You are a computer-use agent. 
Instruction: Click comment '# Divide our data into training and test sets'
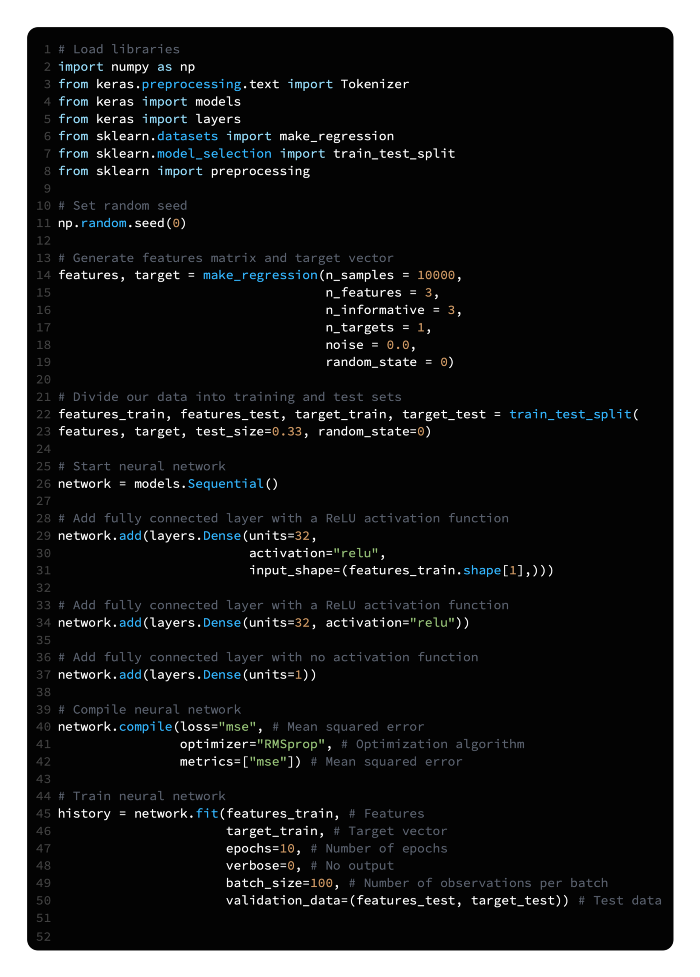pyautogui.click(x=229, y=397)
